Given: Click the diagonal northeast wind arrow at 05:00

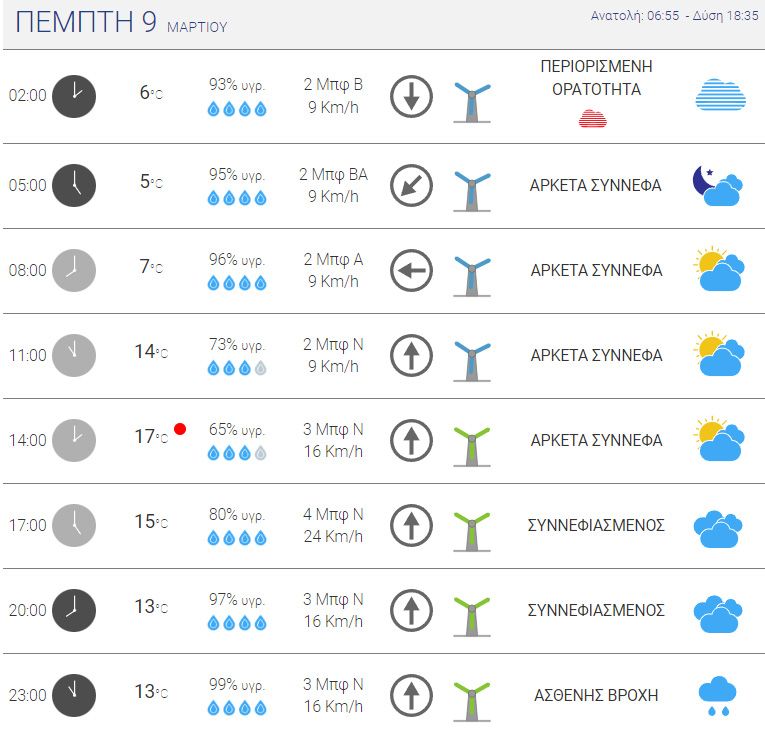Looking at the screenshot, I should coord(411,186).
